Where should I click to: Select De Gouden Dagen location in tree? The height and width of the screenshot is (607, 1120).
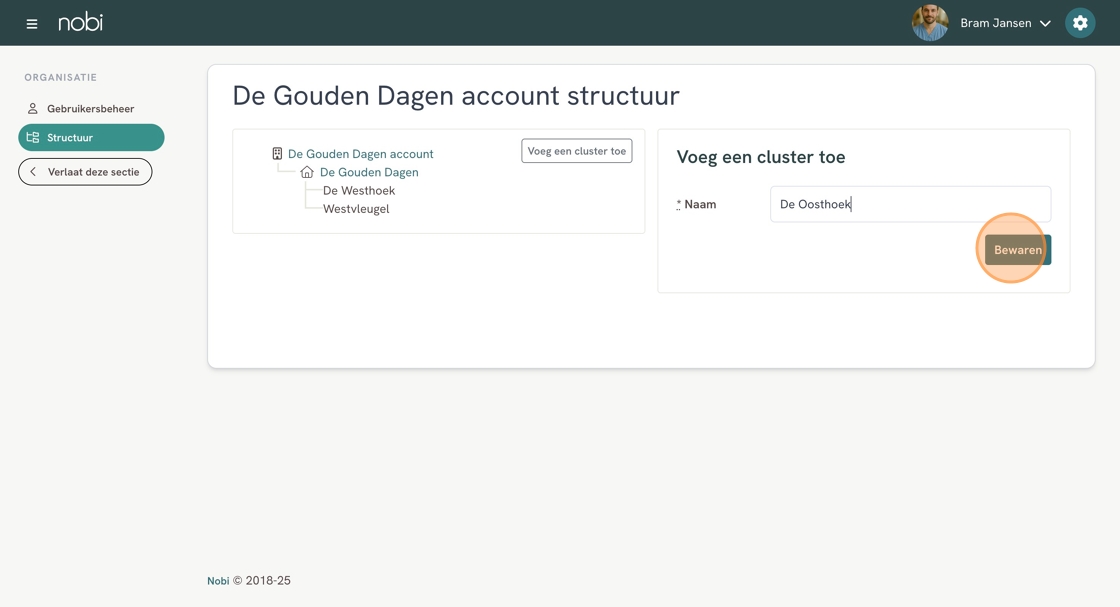[369, 172]
